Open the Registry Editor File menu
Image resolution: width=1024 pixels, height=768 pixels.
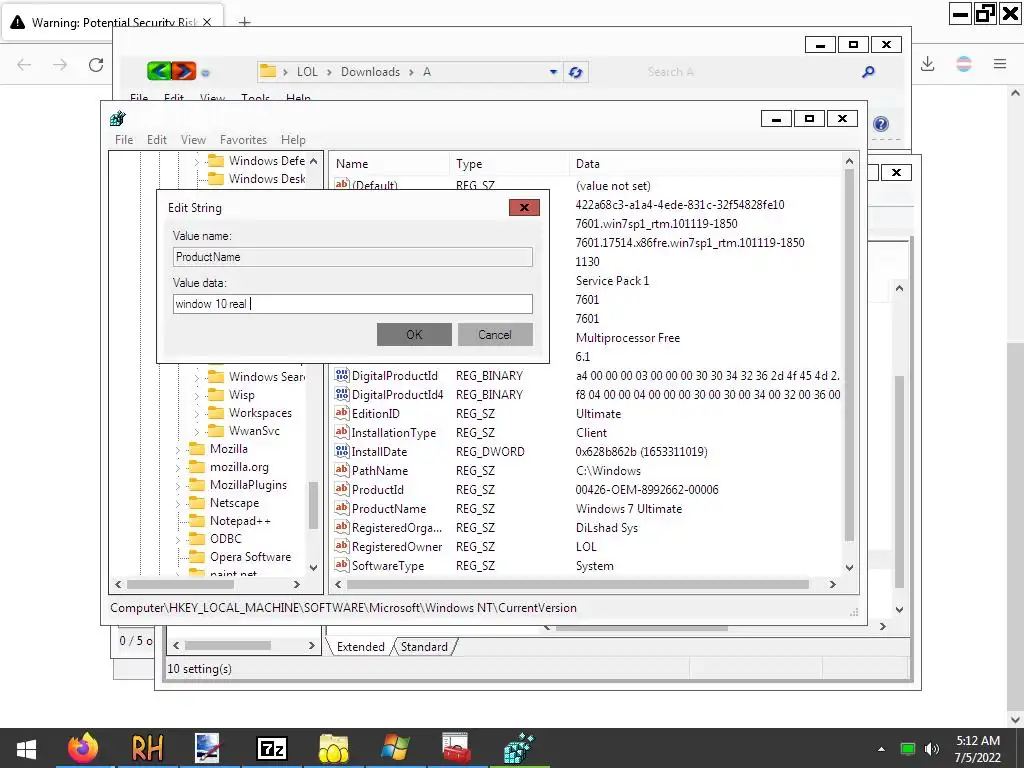point(124,140)
